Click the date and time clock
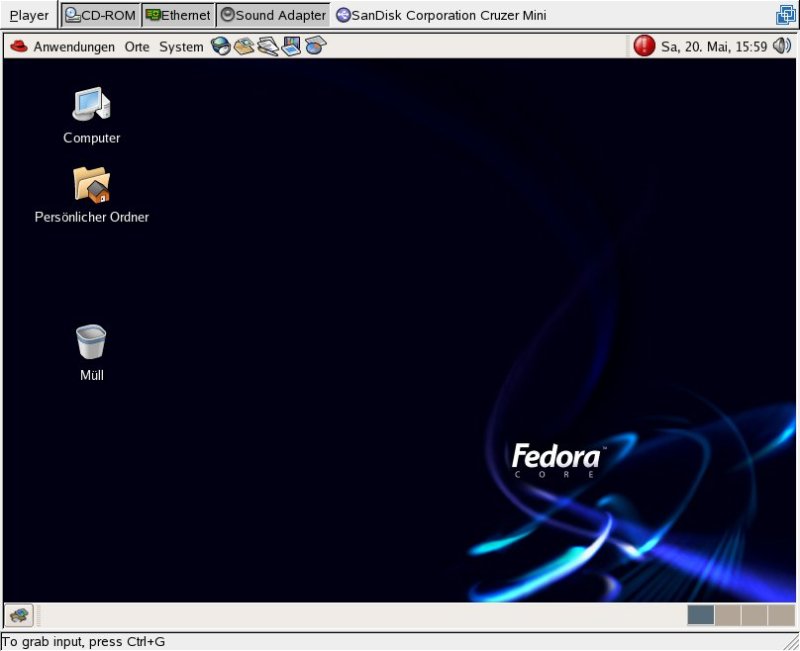Viewport: 800px width, 651px height. click(714, 47)
